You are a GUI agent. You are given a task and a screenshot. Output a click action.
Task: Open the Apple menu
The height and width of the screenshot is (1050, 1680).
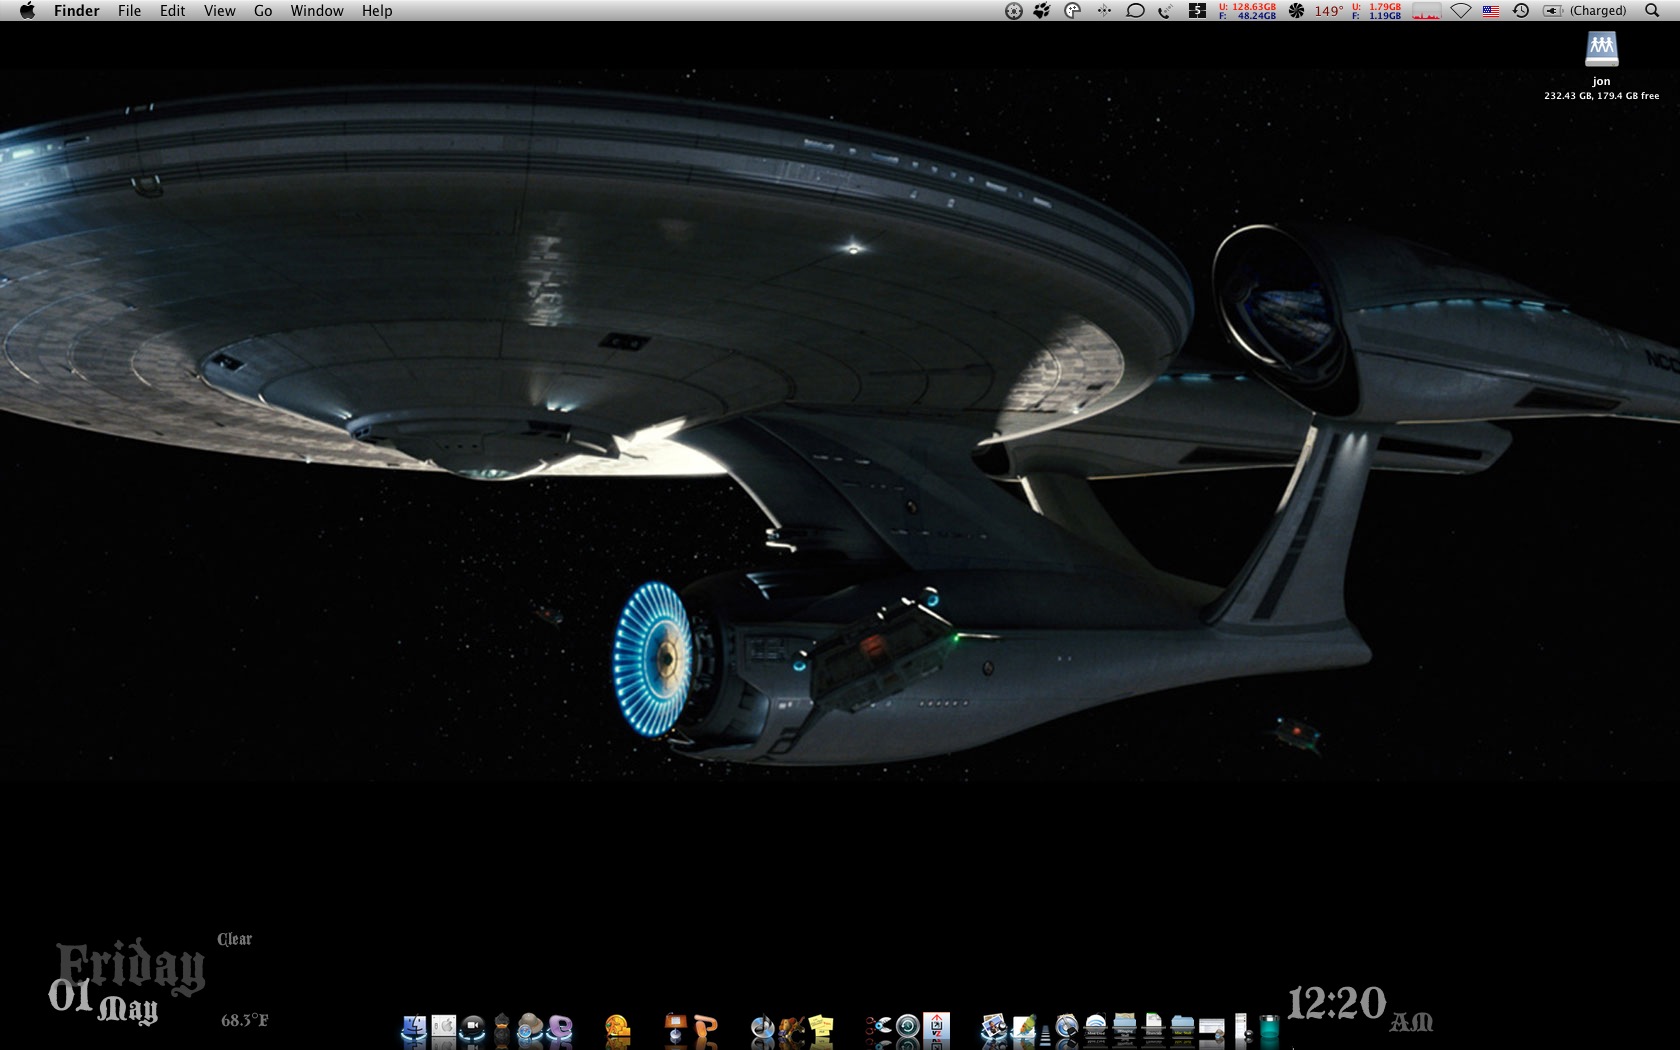pyautogui.click(x=27, y=11)
